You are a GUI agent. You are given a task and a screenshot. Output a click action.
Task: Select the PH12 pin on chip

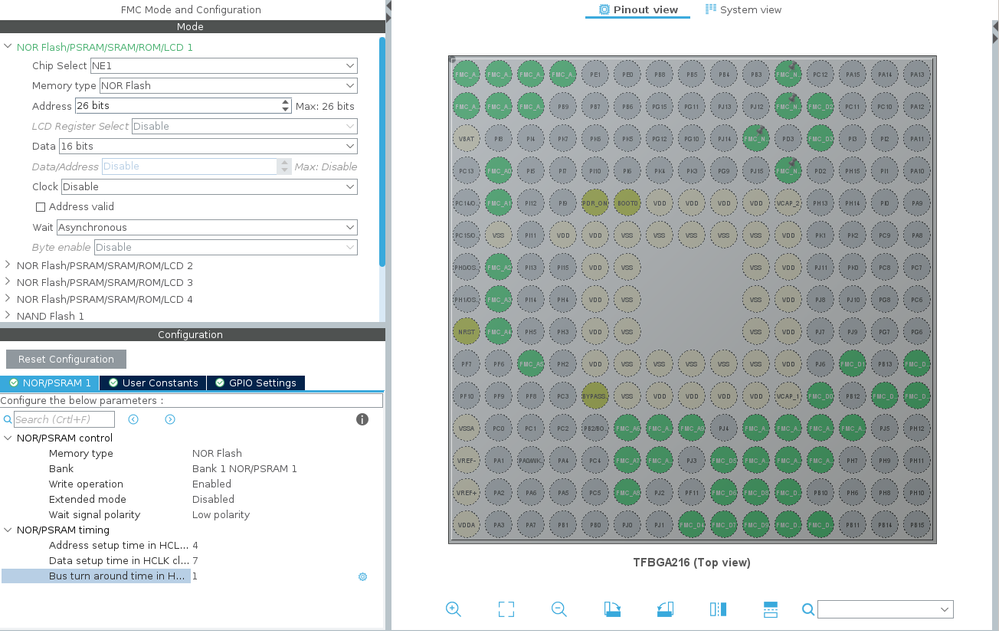917,428
